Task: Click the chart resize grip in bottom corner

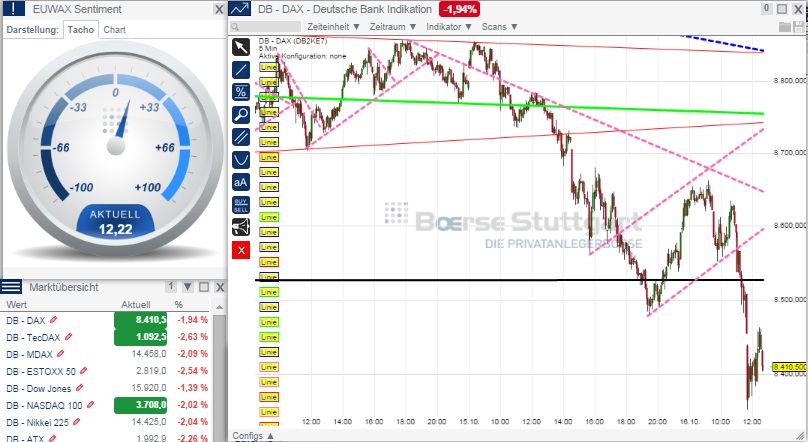Action: point(801,435)
